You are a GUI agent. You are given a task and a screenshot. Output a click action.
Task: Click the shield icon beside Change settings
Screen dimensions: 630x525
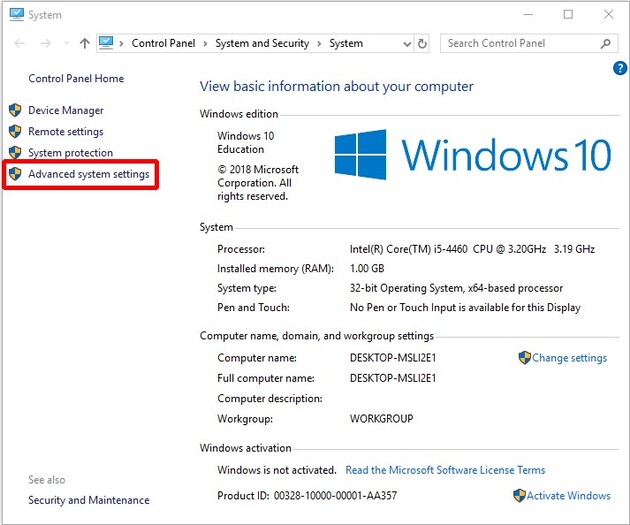[x=524, y=358]
